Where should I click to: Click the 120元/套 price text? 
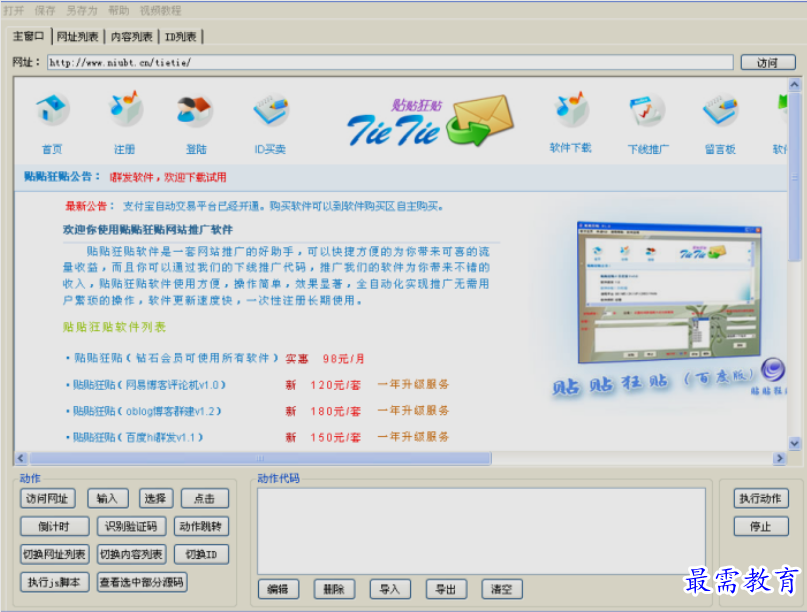click(x=336, y=385)
